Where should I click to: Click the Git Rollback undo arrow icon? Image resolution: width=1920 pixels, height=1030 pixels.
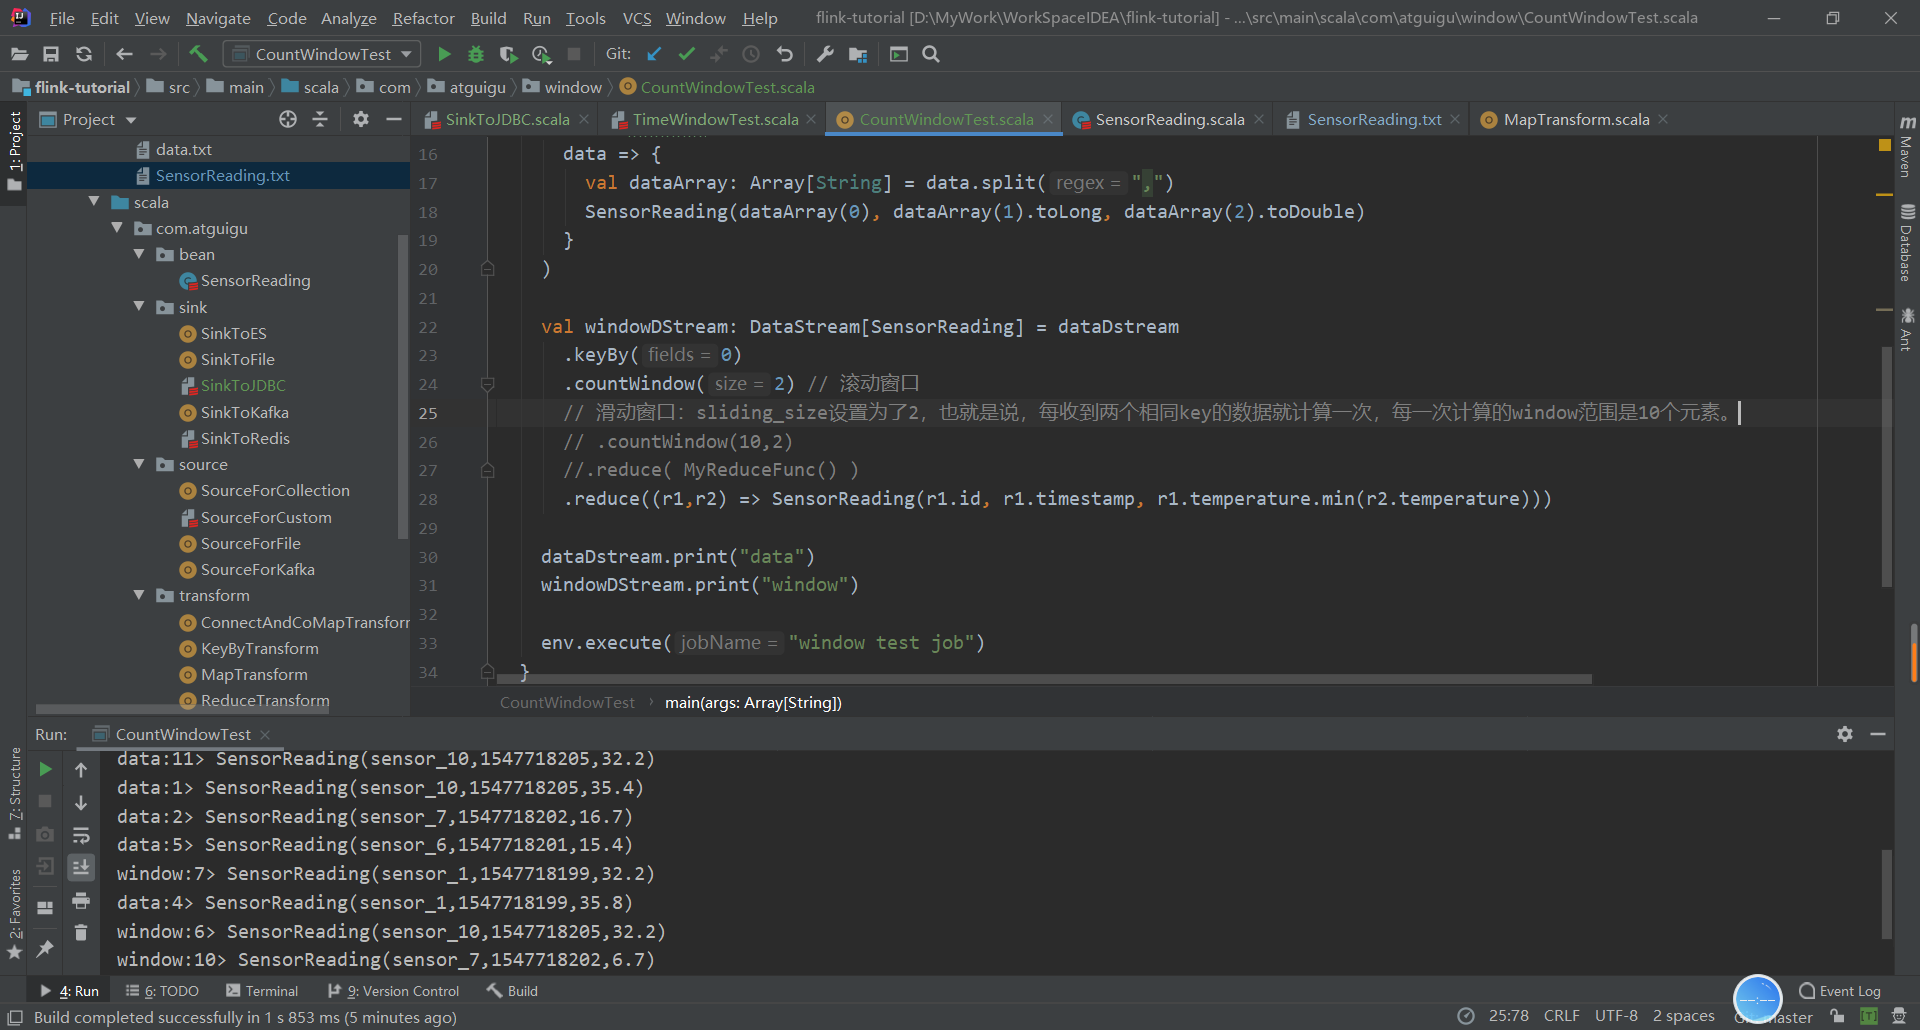pos(785,54)
